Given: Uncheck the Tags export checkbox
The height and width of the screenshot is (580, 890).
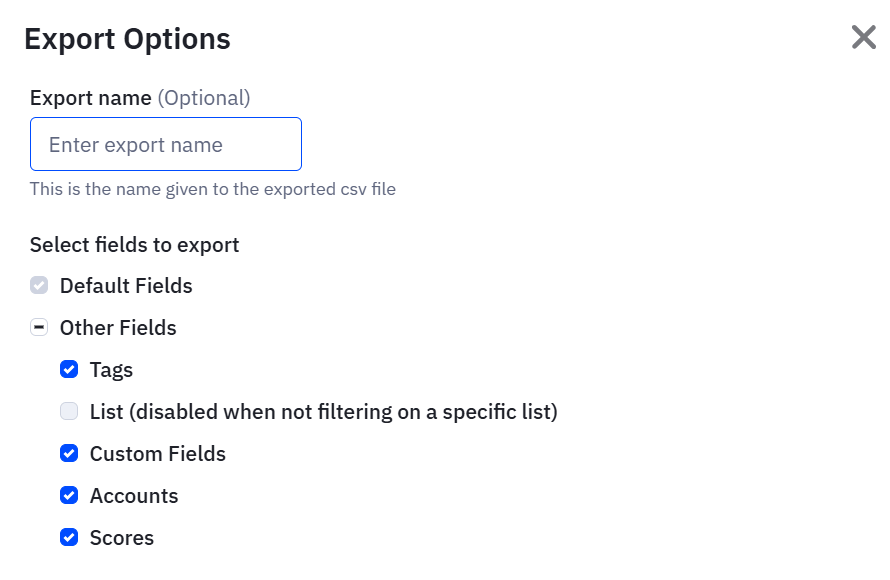Looking at the screenshot, I should tap(68, 369).
